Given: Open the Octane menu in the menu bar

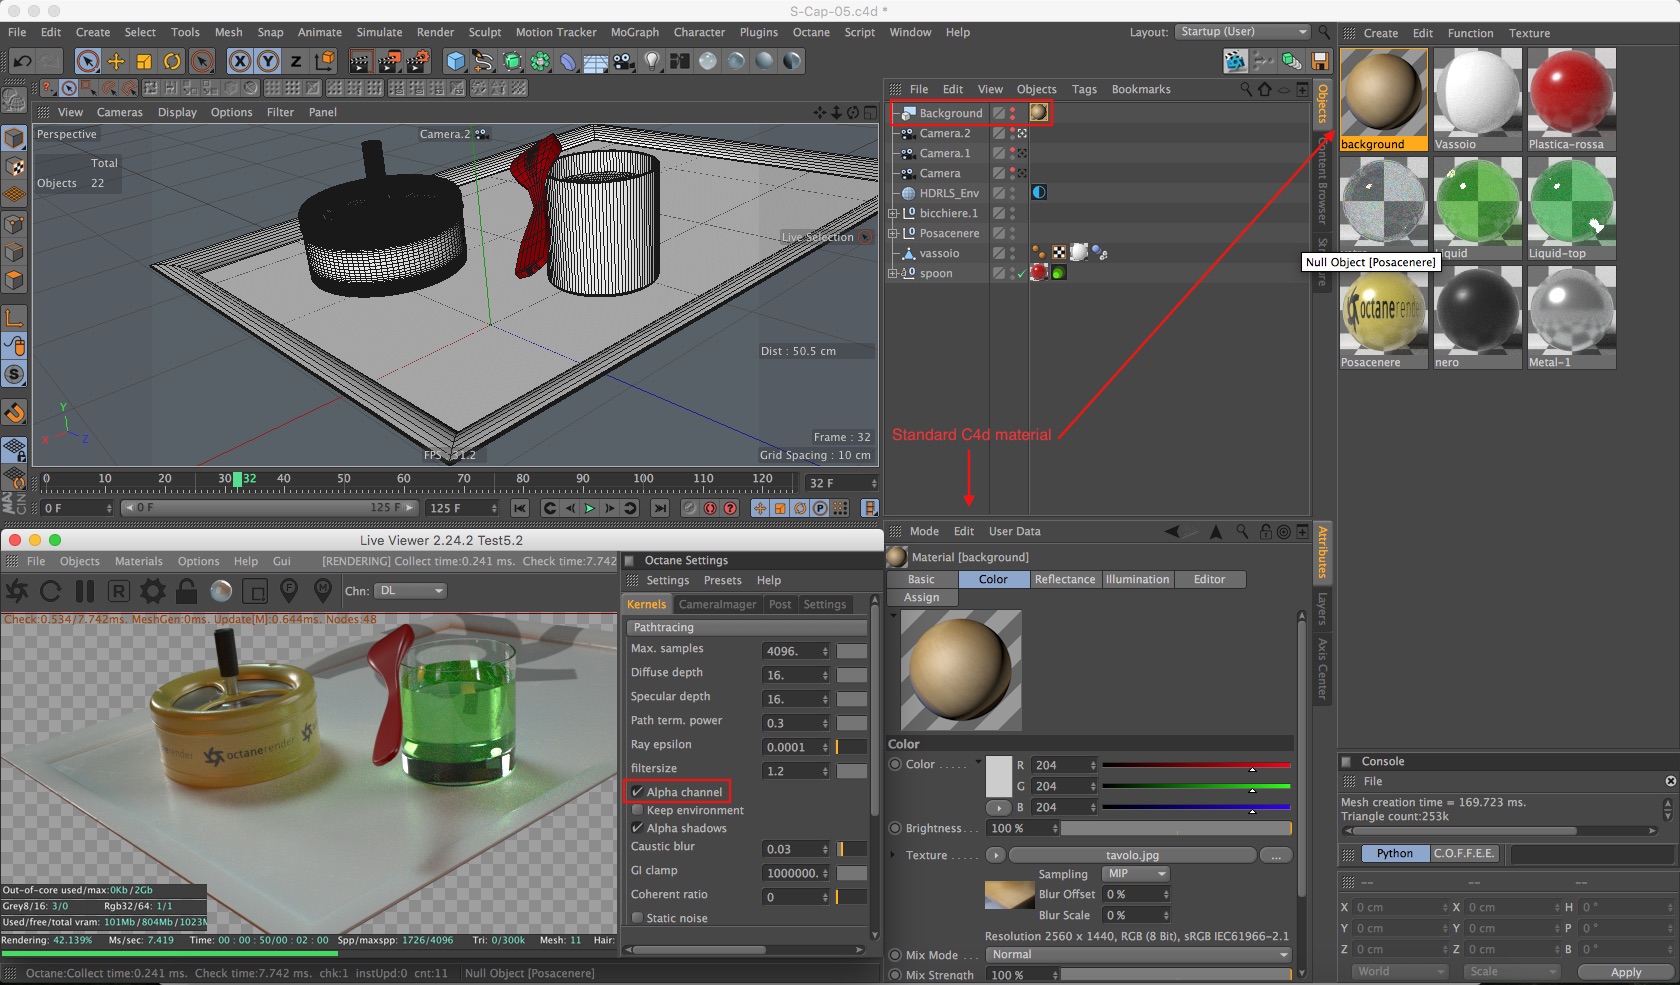Looking at the screenshot, I should 810,32.
